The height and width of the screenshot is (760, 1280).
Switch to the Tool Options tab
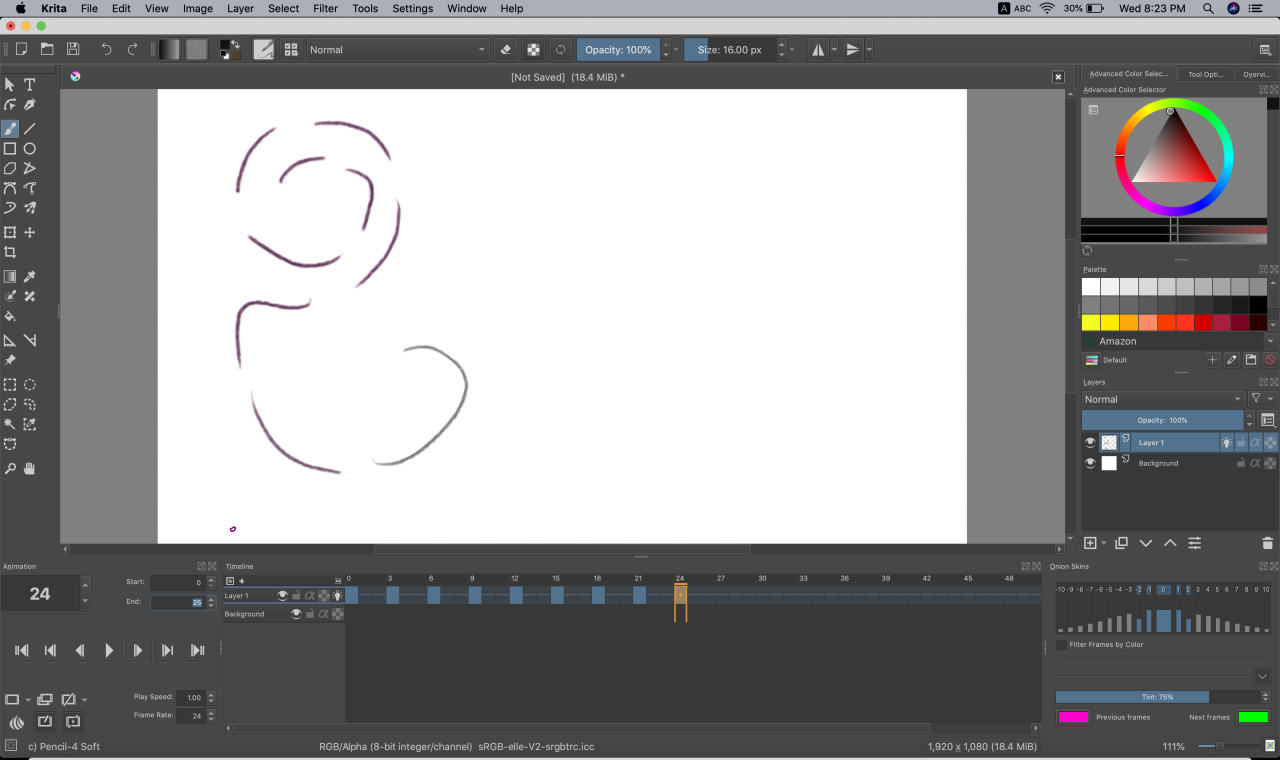(x=1205, y=73)
